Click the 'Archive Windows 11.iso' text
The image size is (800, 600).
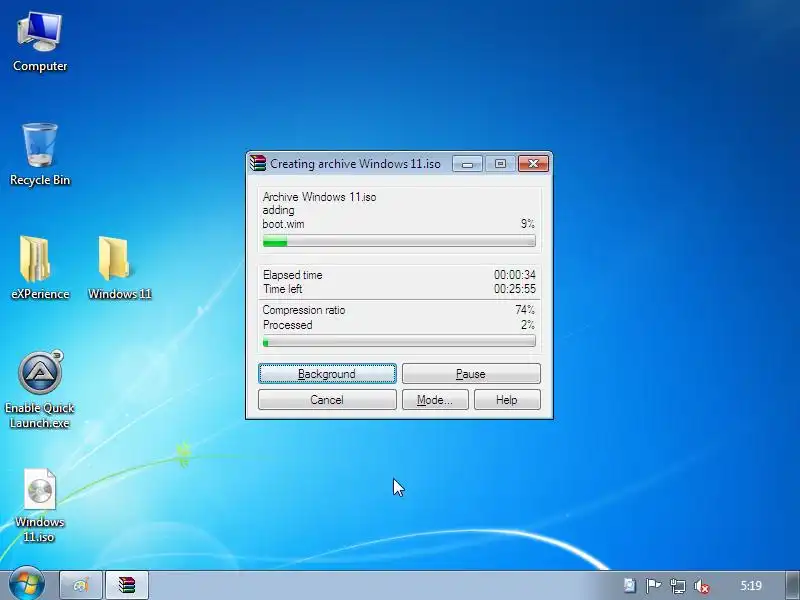[319, 197]
